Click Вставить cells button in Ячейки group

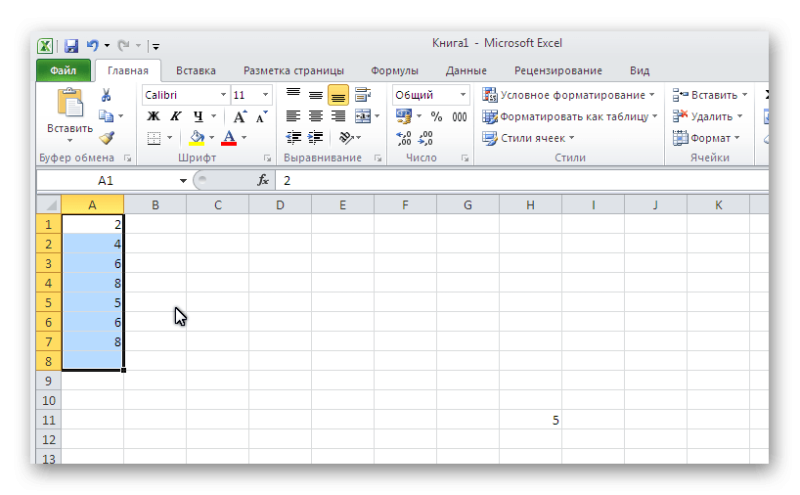click(710, 95)
